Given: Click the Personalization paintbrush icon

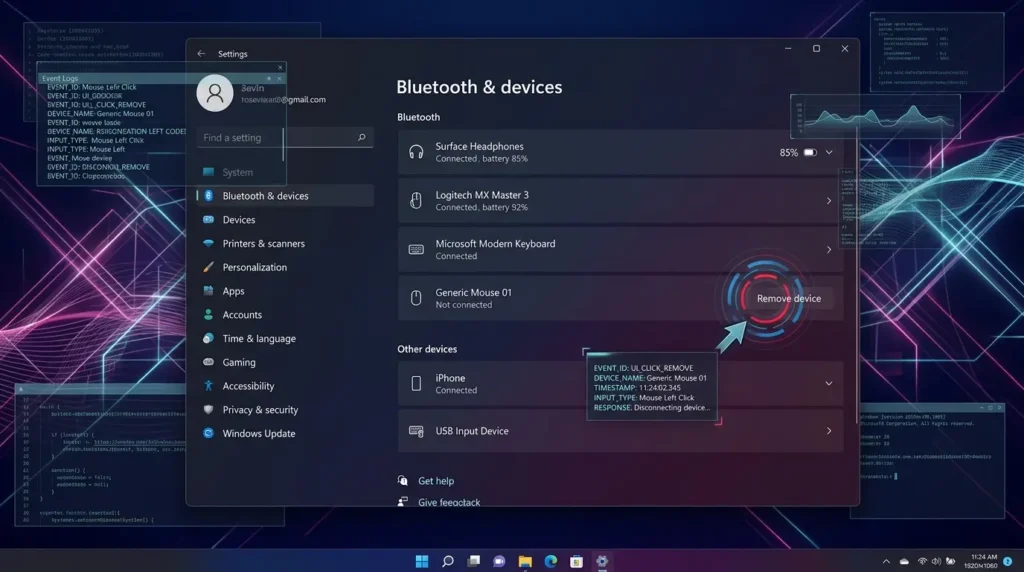Looking at the screenshot, I should (208, 267).
